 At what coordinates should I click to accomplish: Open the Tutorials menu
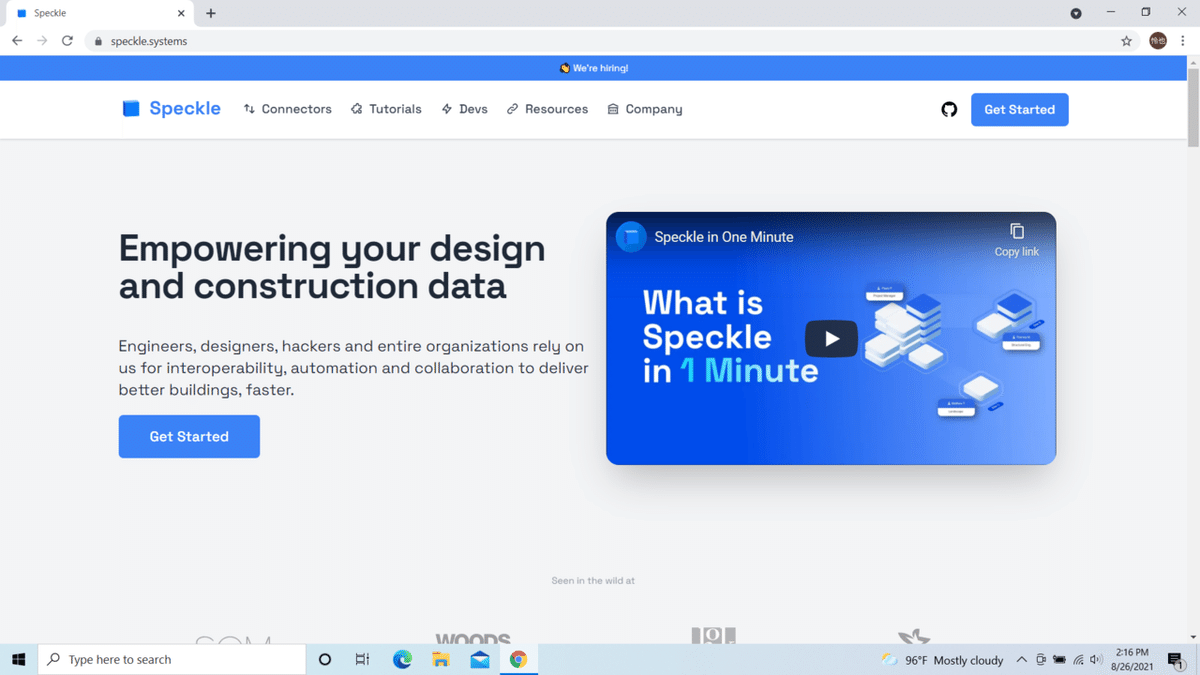[x=386, y=109]
